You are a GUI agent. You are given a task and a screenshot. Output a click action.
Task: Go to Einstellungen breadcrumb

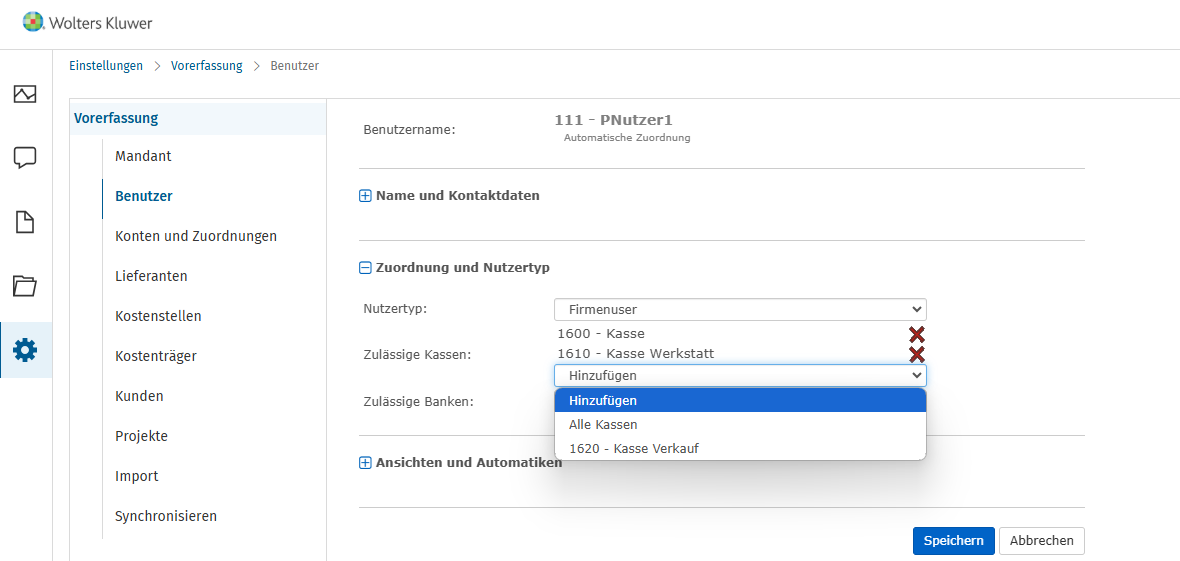106,66
